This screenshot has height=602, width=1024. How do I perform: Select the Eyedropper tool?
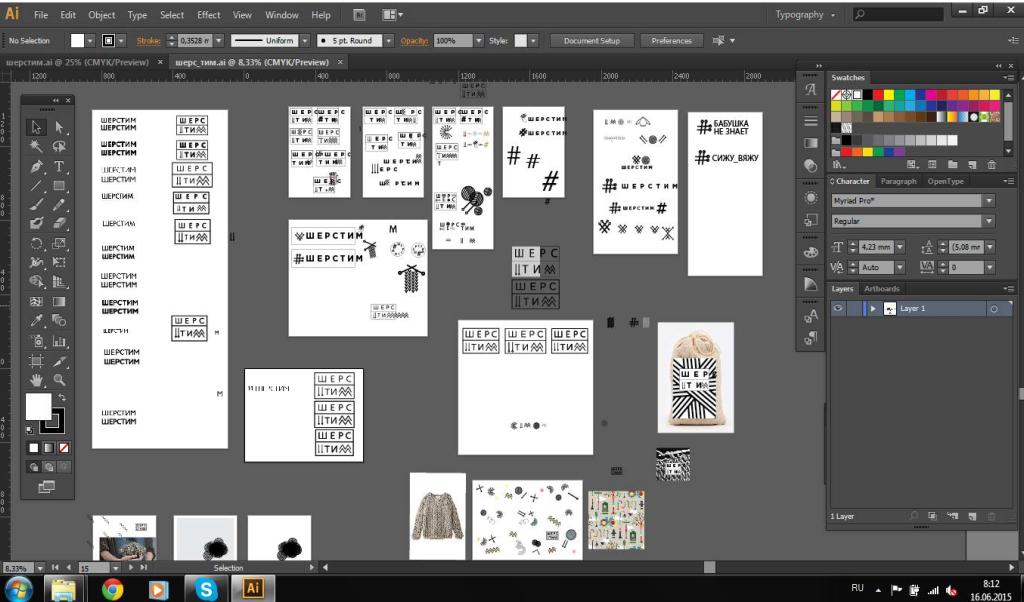pyautogui.click(x=37, y=321)
